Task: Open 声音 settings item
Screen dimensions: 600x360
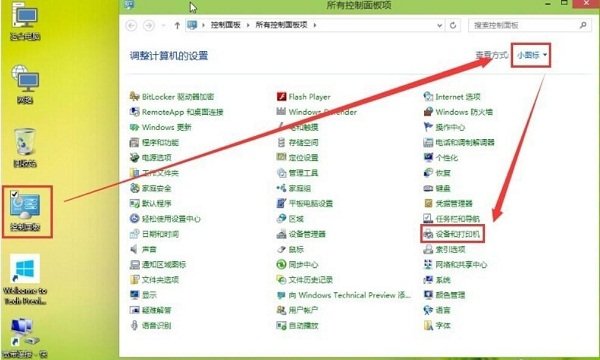Action: pyautogui.click(x=143, y=249)
